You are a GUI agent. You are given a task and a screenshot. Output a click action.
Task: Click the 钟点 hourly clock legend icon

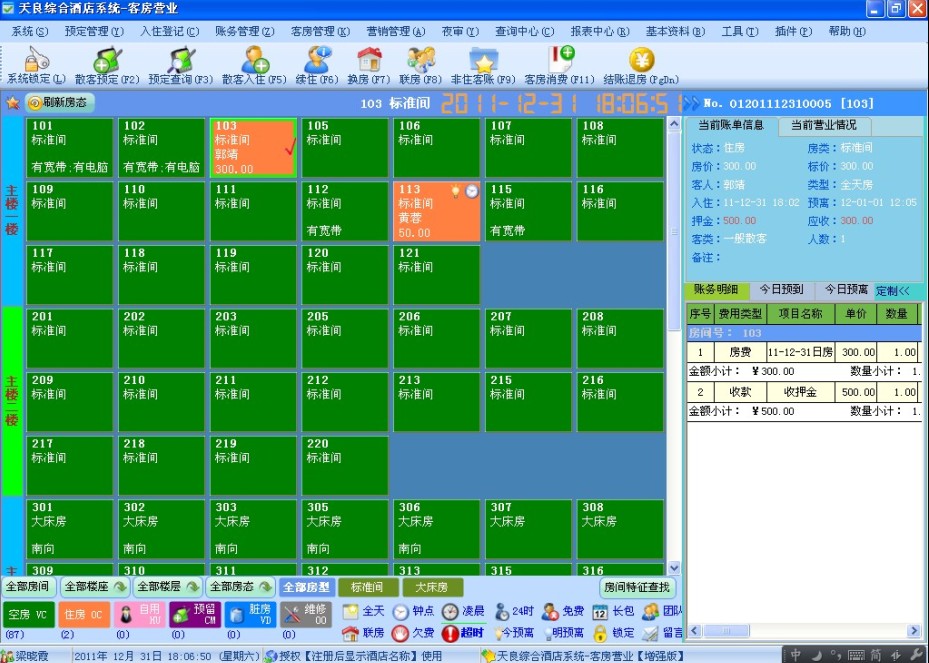[x=401, y=611]
